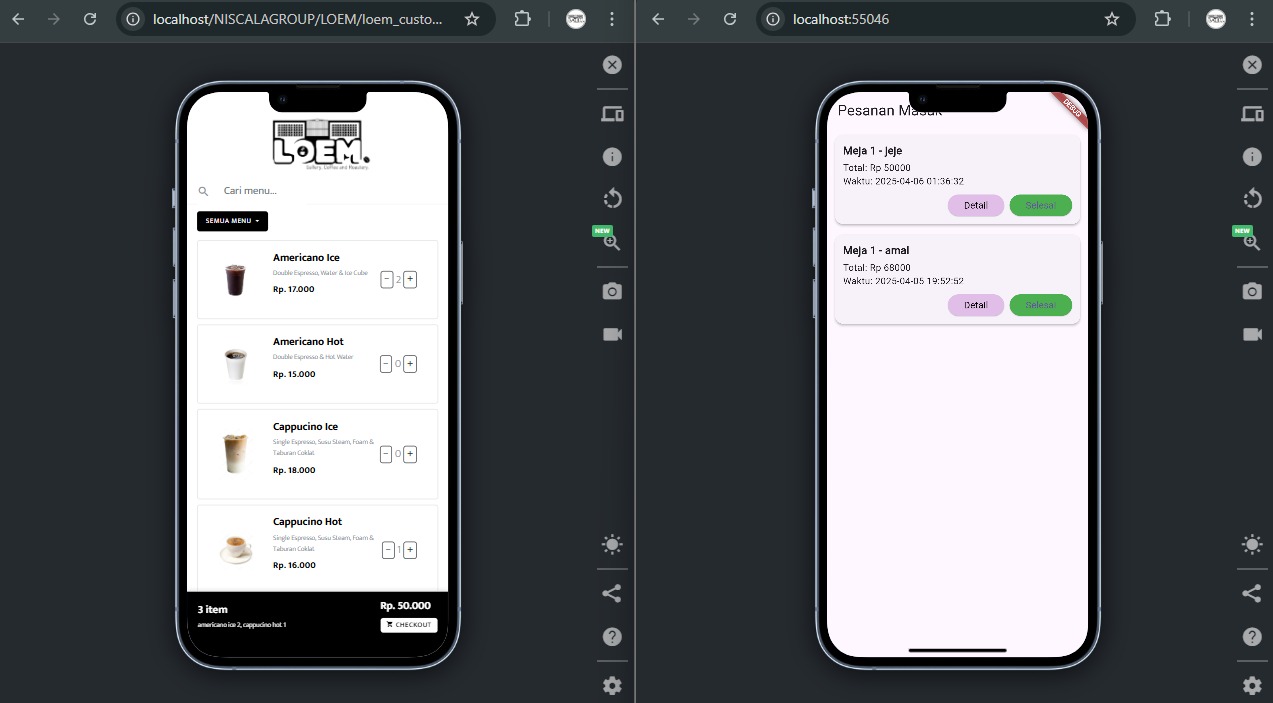Click the rotate device icon in left simulator sidebar
Image resolution: width=1273 pixels, height=703 pixels.
[x=612, y=198]
